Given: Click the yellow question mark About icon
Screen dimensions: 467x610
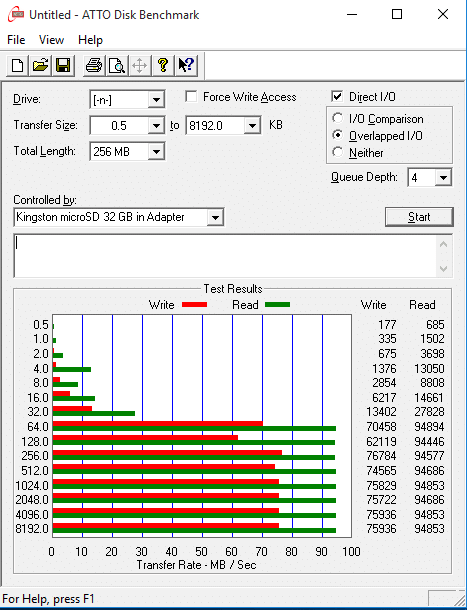Looking at the screenshot, I should [163, 65].
